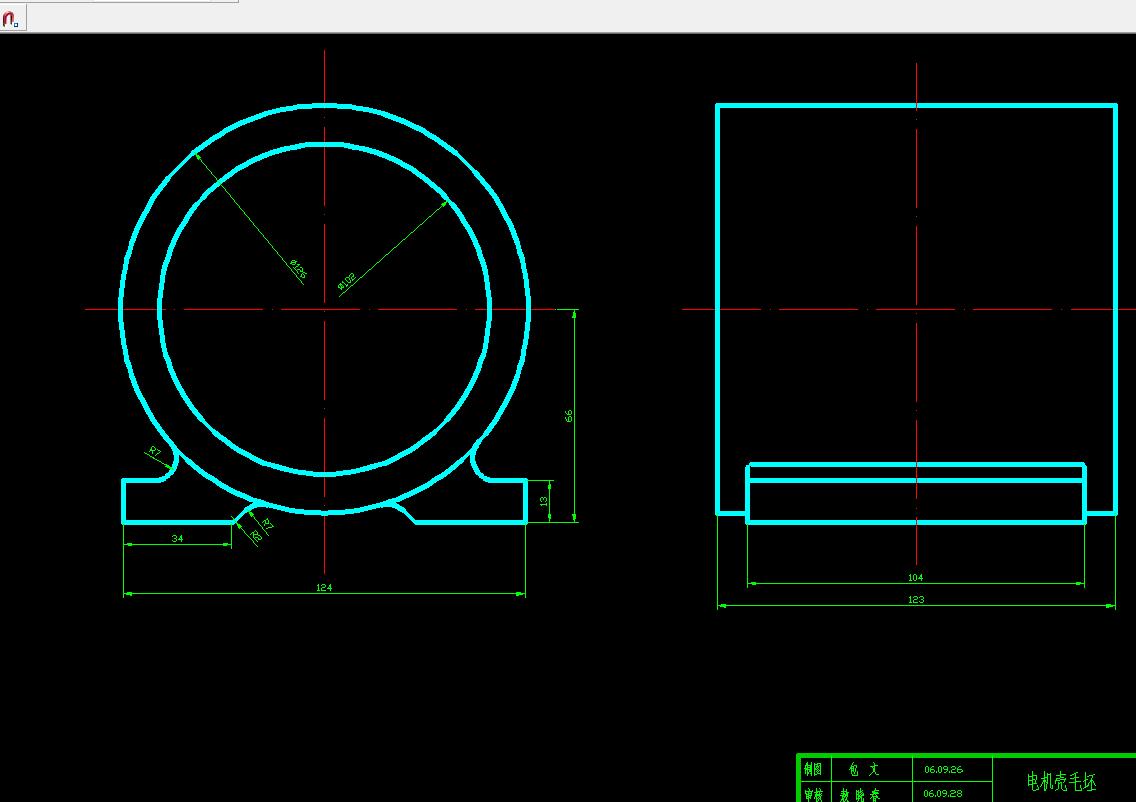The image size is (1136, 802).
Task: Select the R2 radius label under the housing
Action: pyautogui.click(x=255, y=536)
